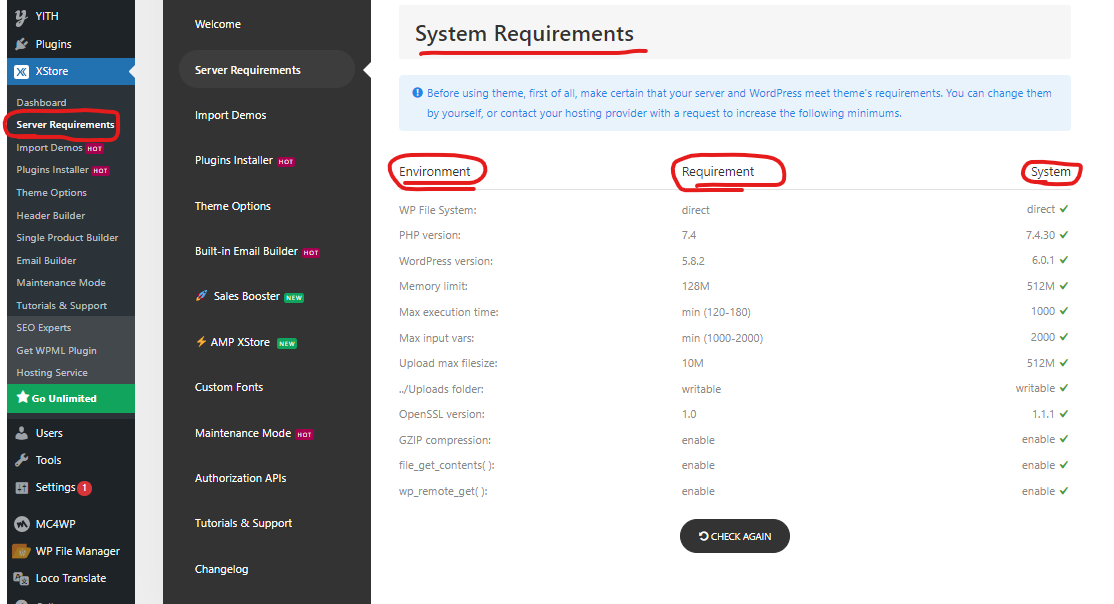
Task: Open Theme Options in the WordPress sidebar
Action: pos(52,193)
